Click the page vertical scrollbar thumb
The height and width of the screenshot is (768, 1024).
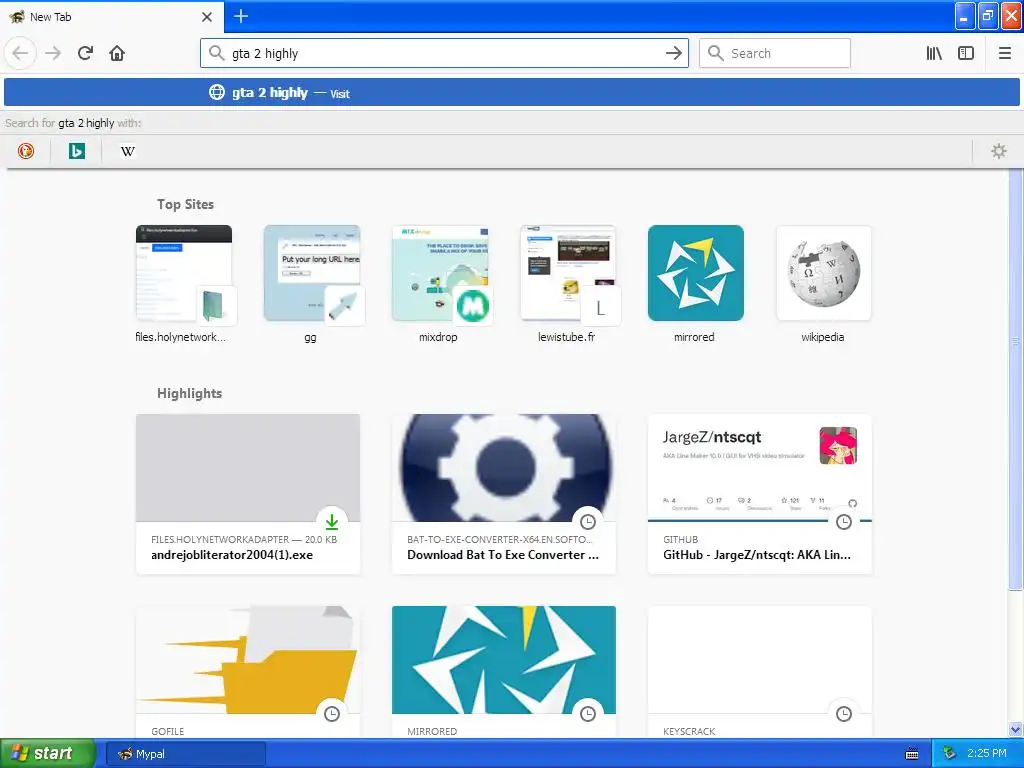pyautogui.click(x=1016, y=379)
